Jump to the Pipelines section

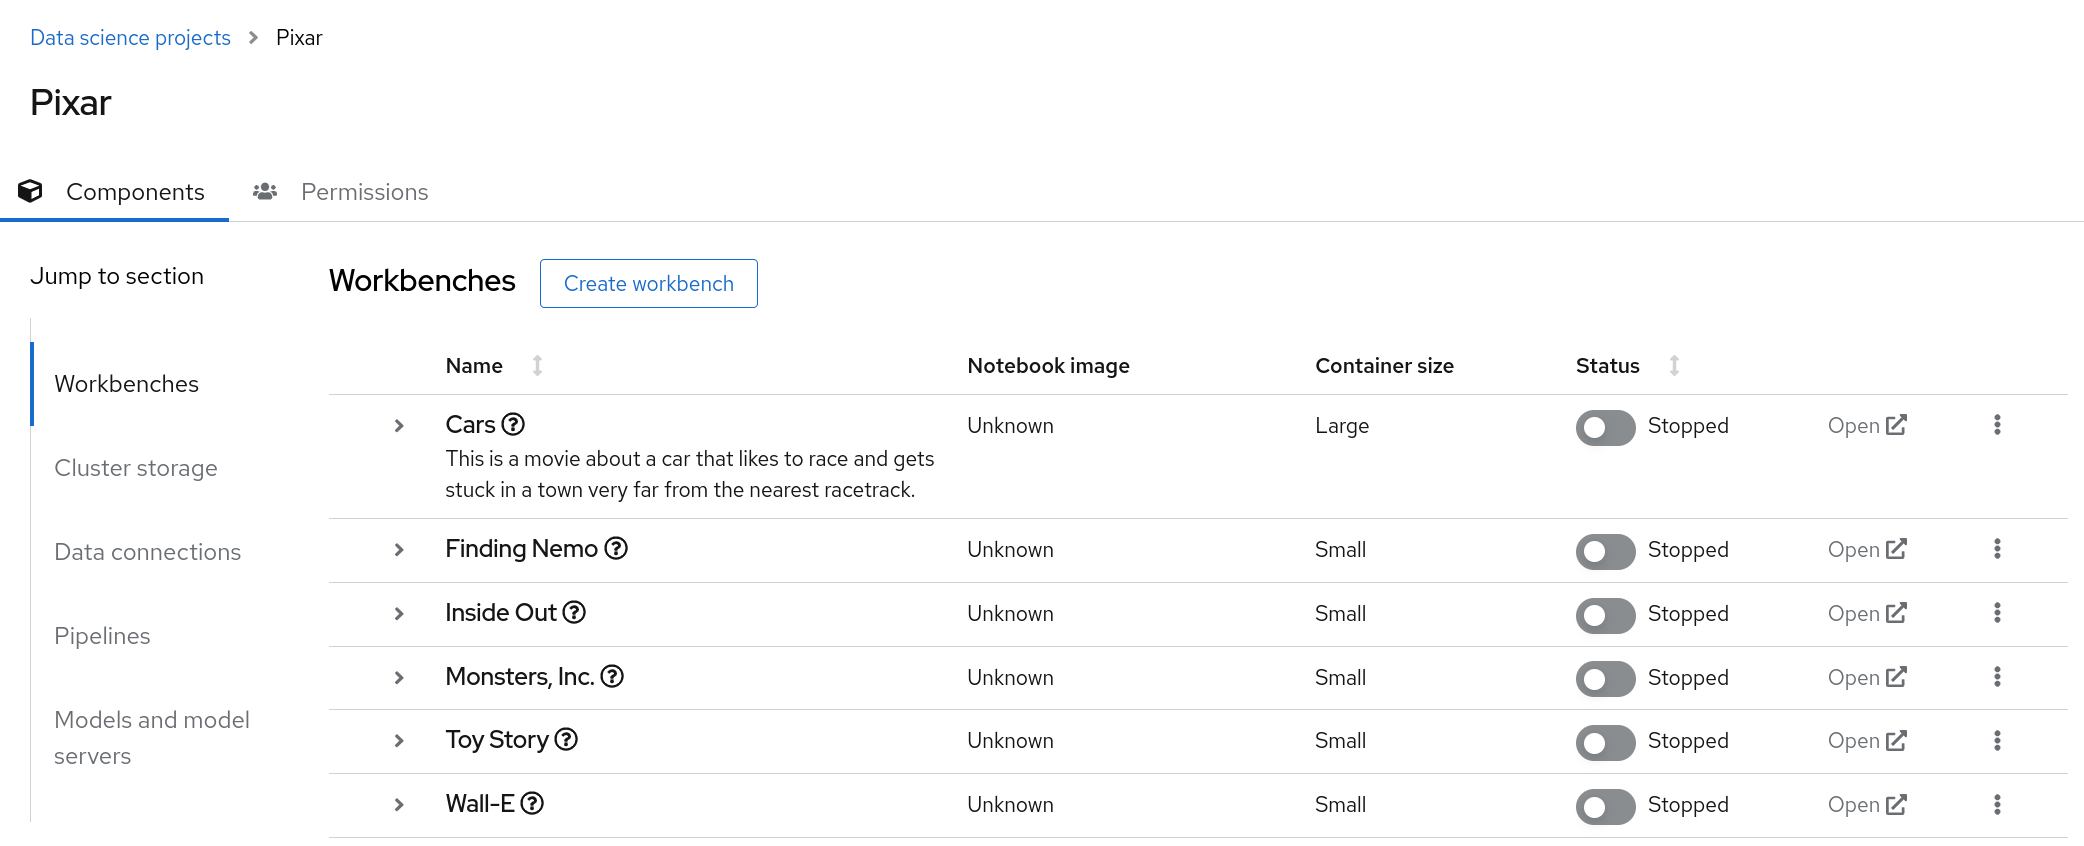102,636
